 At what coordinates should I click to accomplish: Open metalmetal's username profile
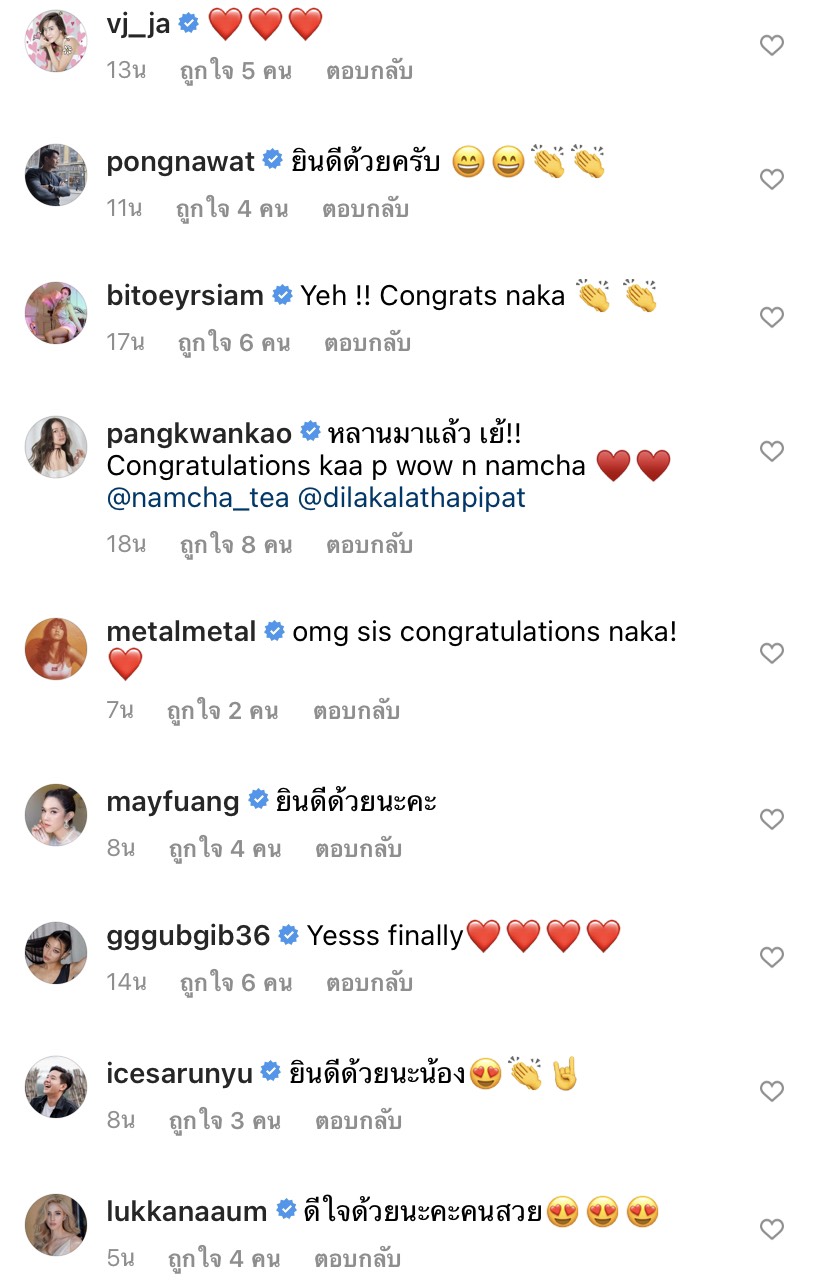pos(184,632)
